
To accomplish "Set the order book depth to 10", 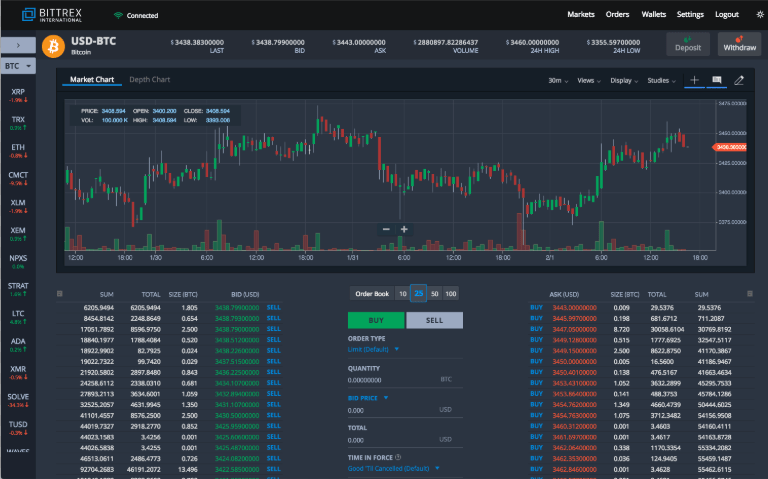I will (x=403, y=294).
